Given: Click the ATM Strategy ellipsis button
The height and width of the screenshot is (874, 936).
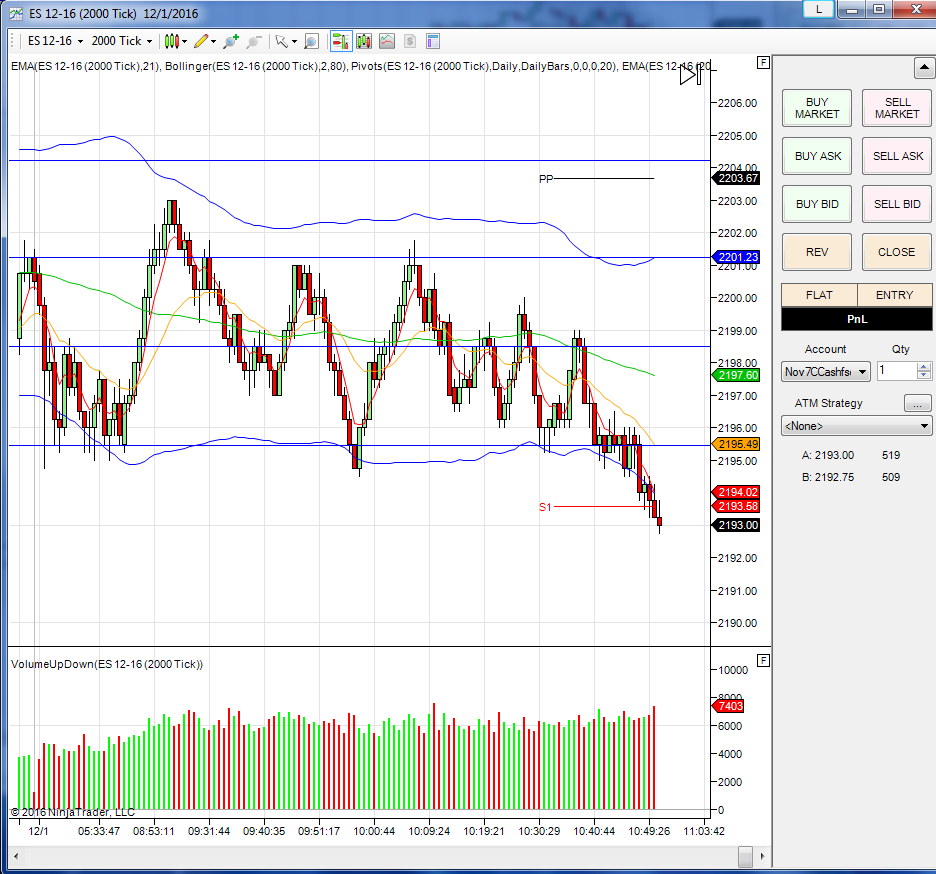Looking at the screenshot, I should coord(917,404).
